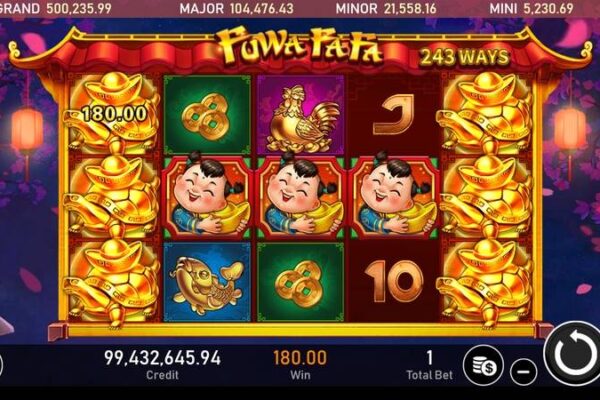Viewport: 600px width, 400px height.
Task: Select the MINI jackpot display
Action: click(531, 8)
